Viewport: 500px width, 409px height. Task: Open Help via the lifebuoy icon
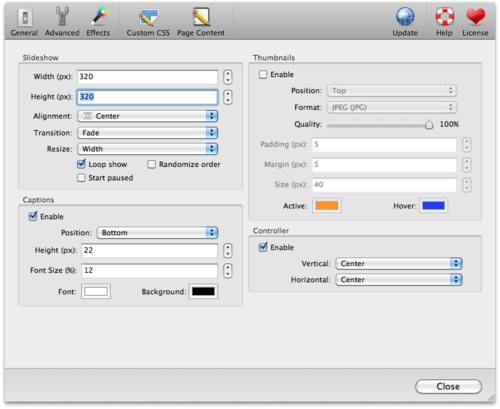tap(444, 22)
